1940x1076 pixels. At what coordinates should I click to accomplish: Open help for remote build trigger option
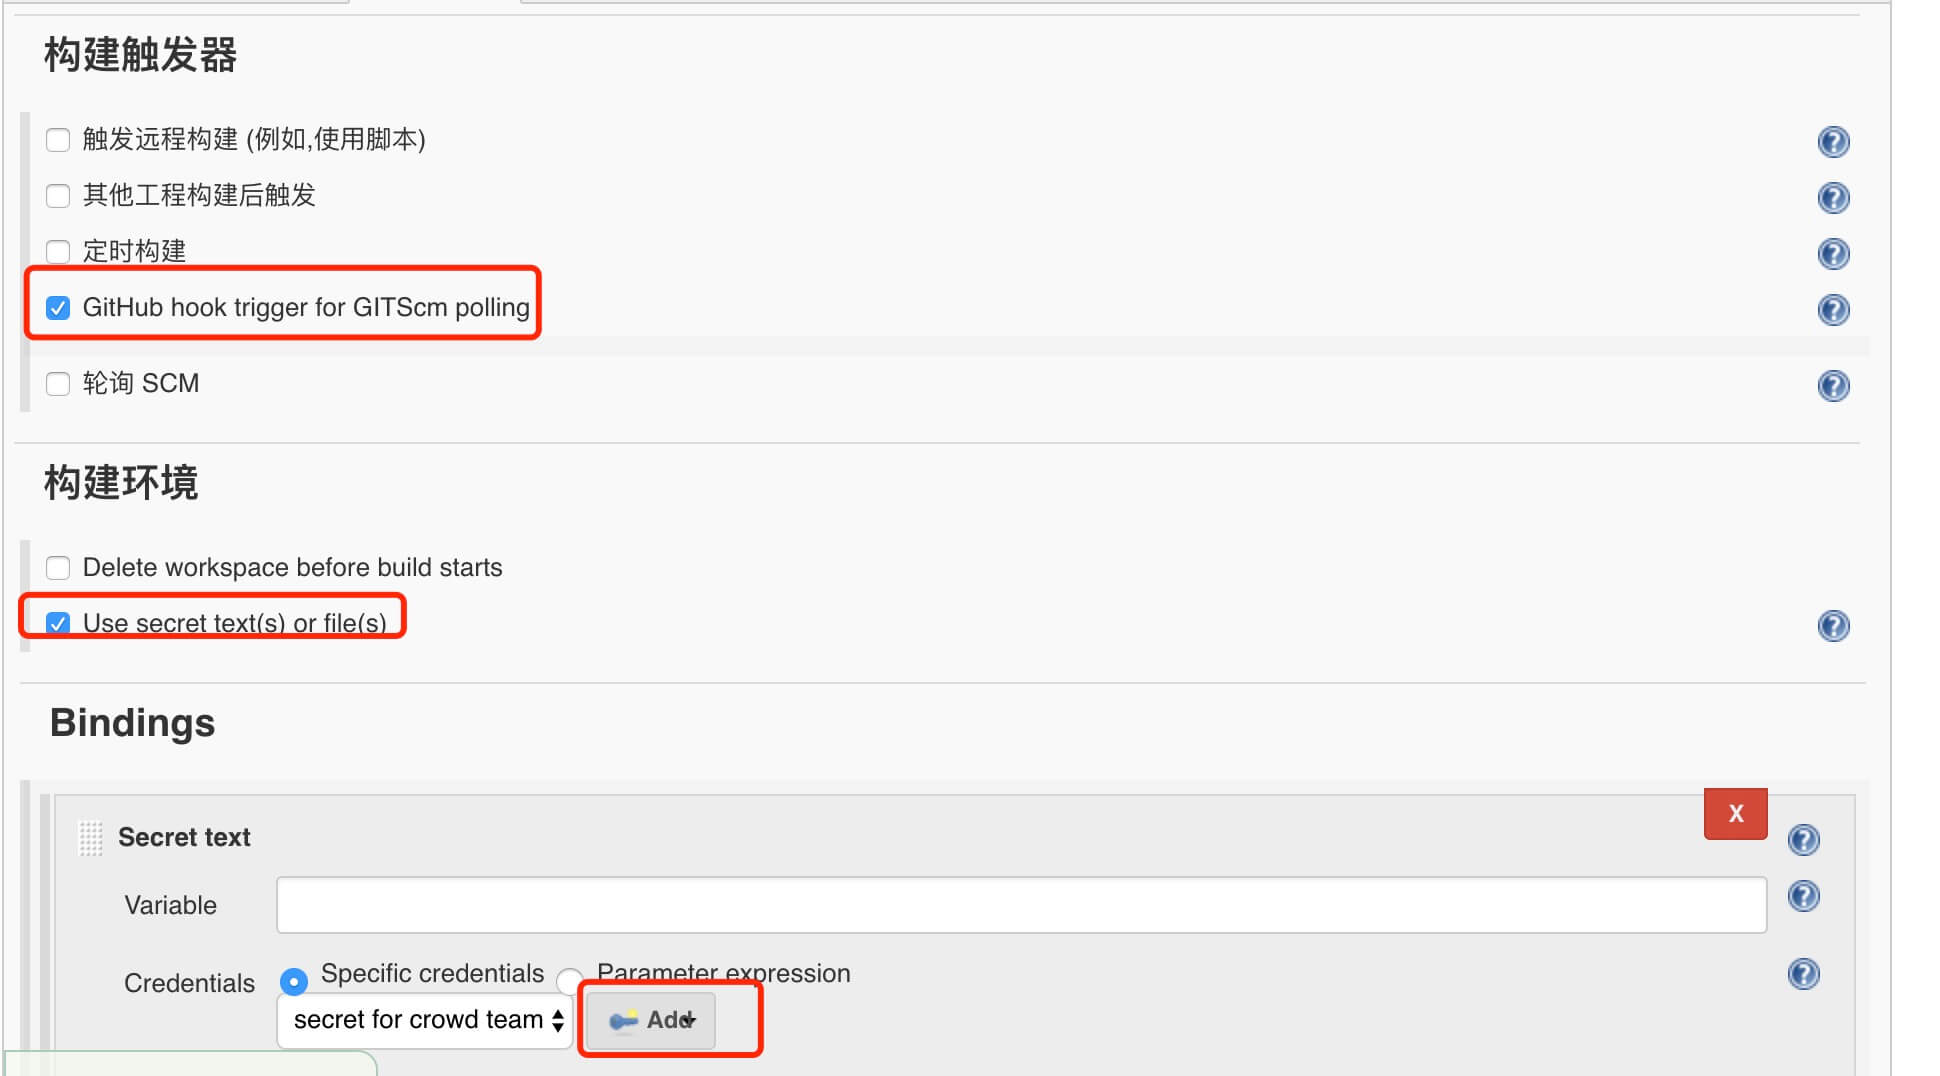[x=1832, y=142]
